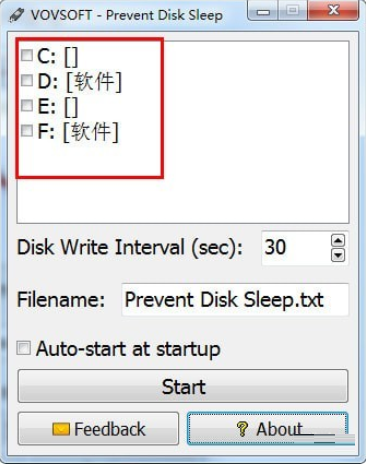Screen dimensions: 366x464
Task: Click the envelope icon on Feedback button
Action: point(61,429)
